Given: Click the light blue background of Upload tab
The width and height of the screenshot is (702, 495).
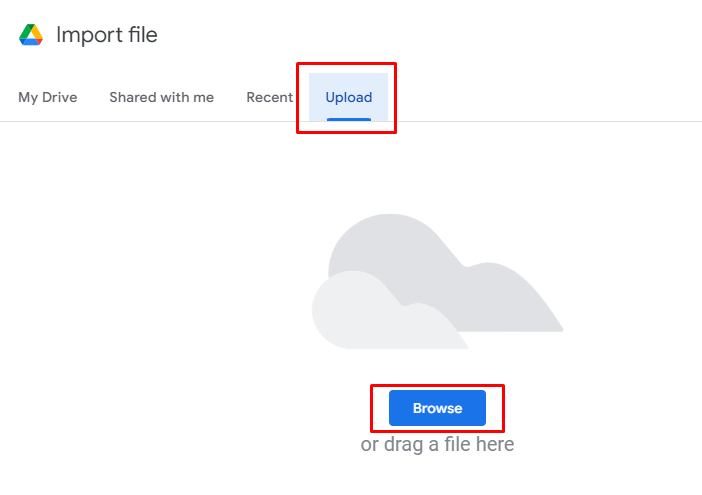Looking at the screenshot, I should click(x=348, y=83).
